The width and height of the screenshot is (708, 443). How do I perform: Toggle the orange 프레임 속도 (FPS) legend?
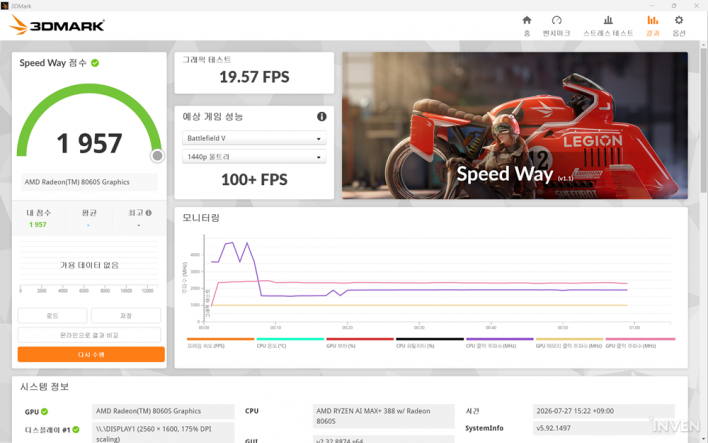click(x=220, y=343)
